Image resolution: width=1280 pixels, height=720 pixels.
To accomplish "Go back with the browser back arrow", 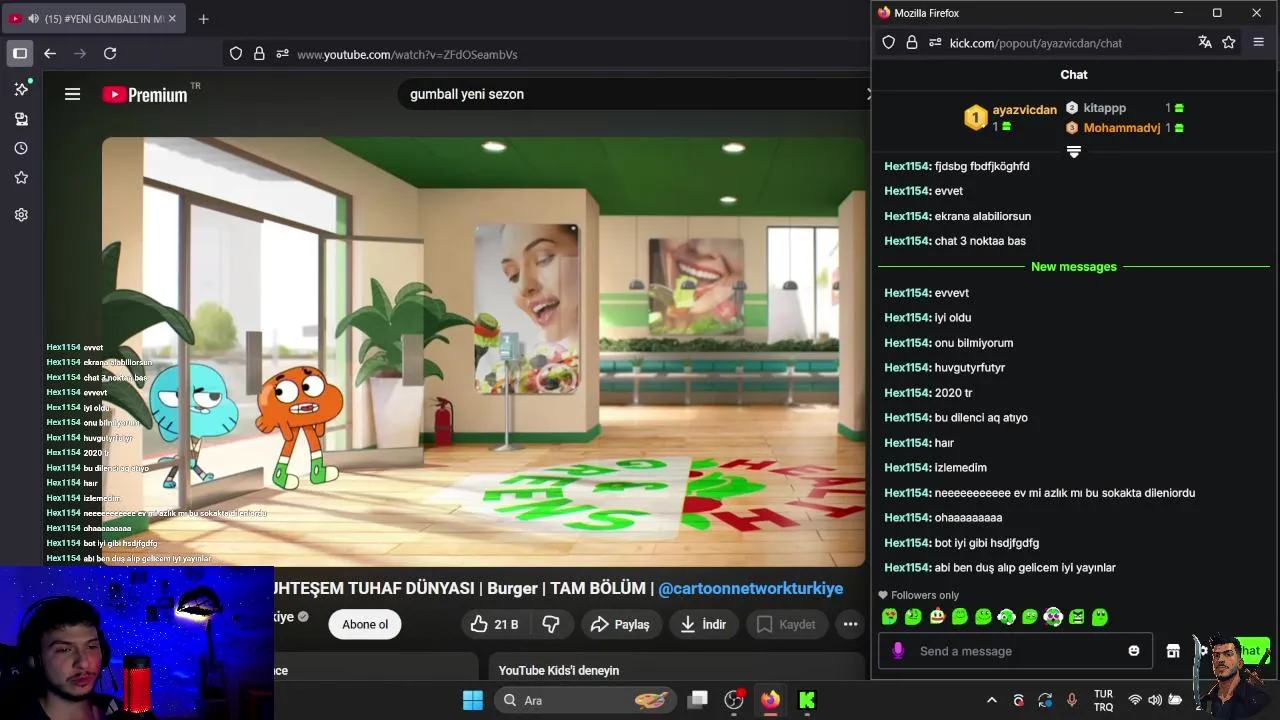I will 50,53.
